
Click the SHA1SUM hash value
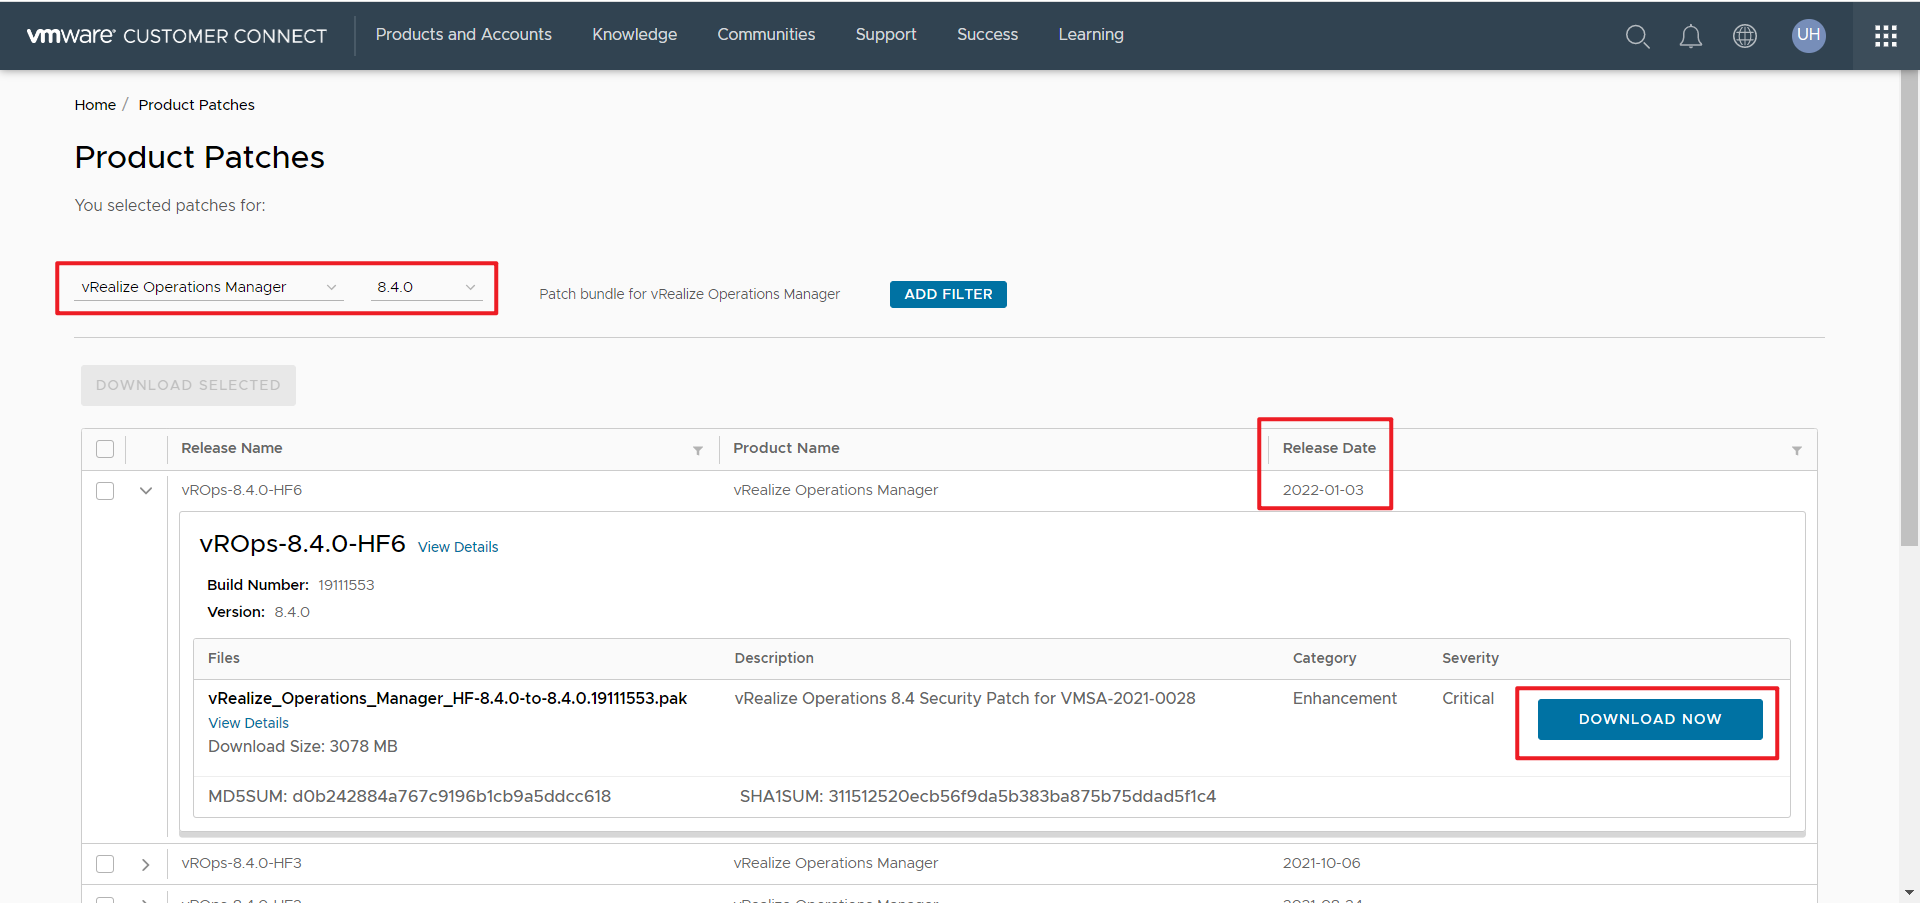1022,796
